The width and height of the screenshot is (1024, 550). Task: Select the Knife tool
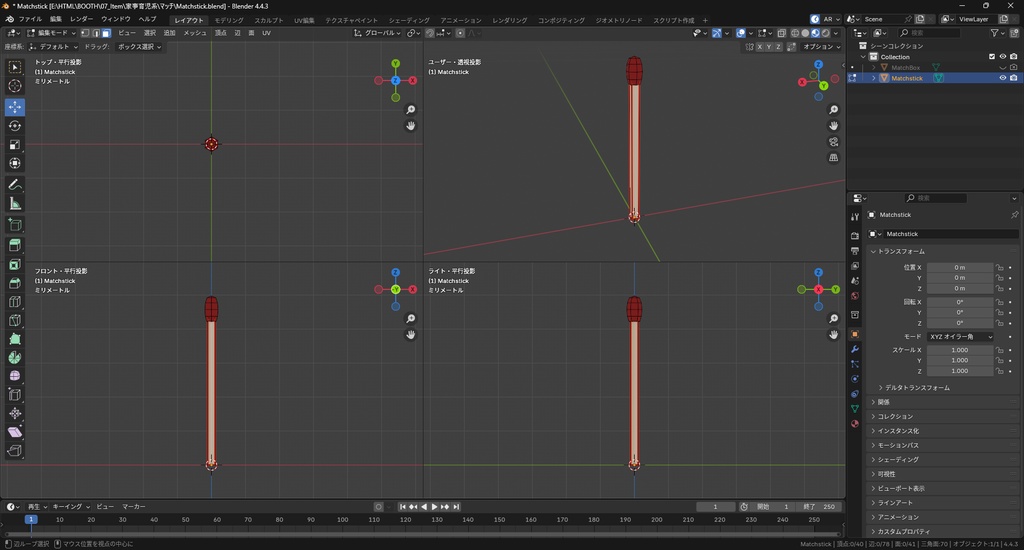pos(14,321)
